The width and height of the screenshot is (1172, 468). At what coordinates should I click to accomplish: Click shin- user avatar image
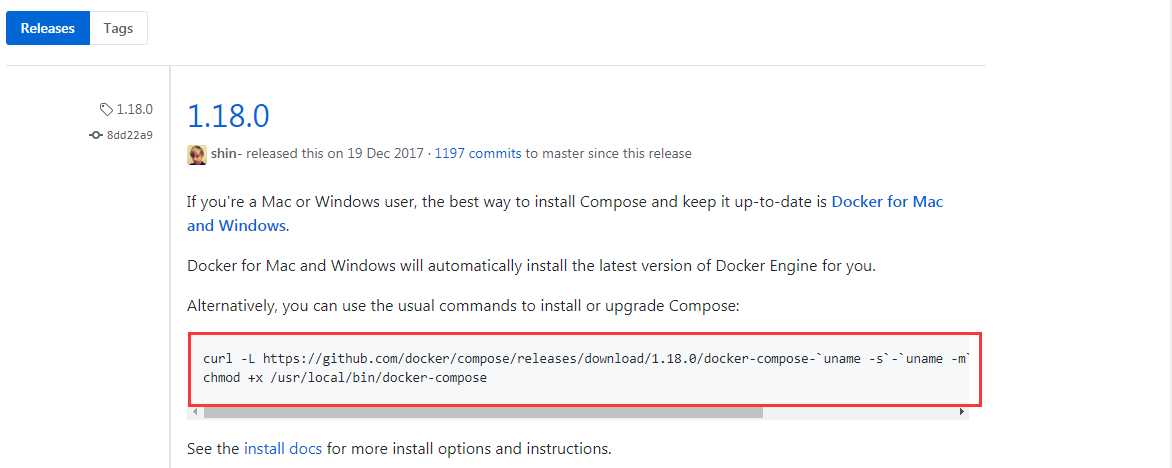coord(197,154)
